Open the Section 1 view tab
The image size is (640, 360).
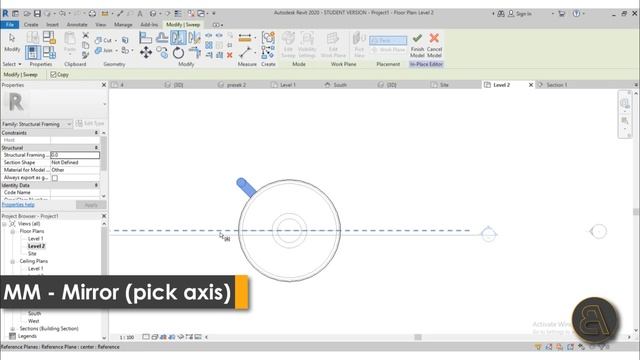557,85
